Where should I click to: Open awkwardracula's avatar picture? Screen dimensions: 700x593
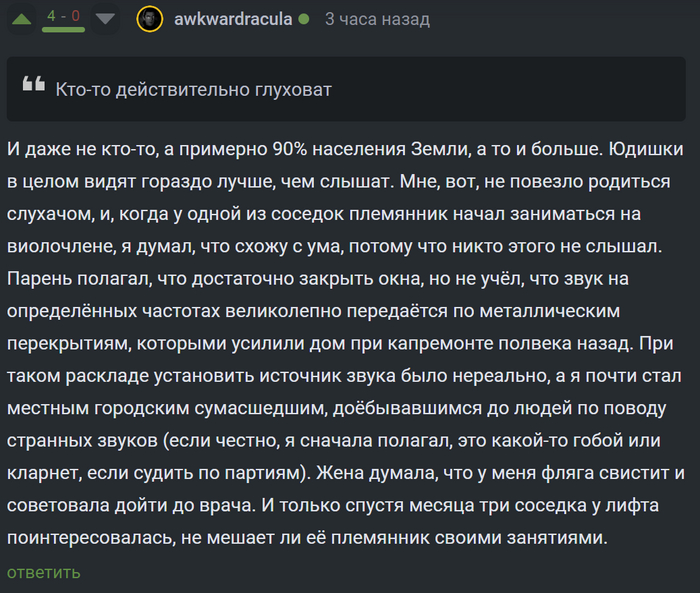(150, 19)
